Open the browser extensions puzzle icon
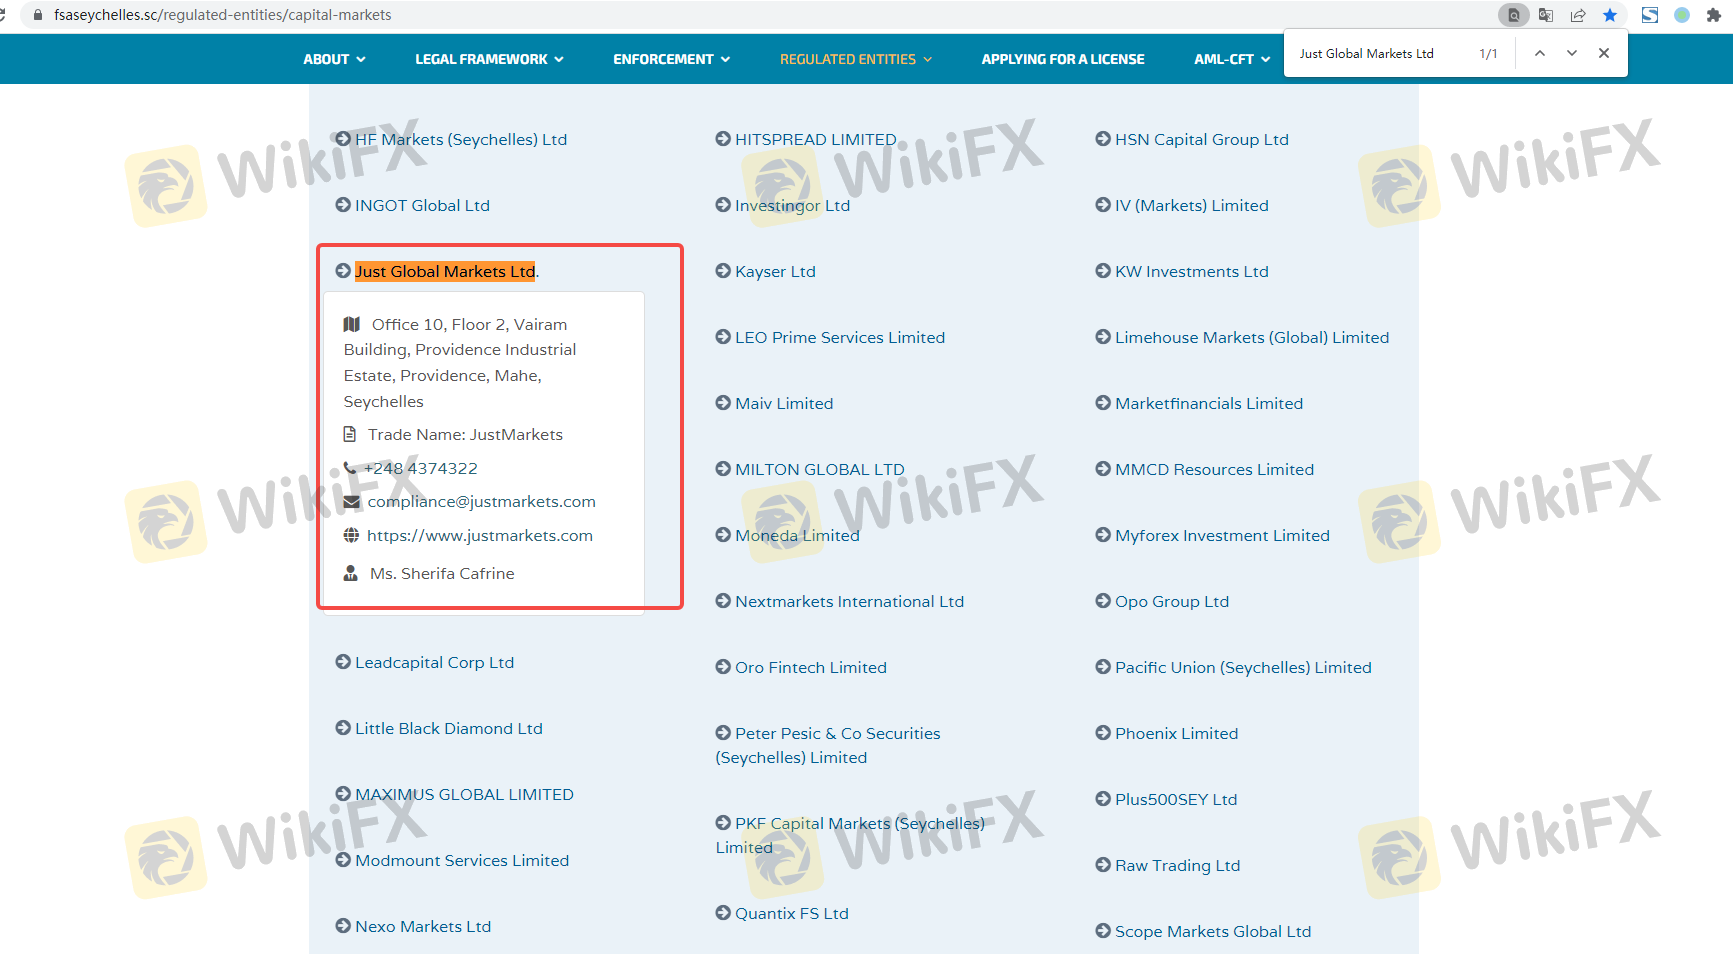Viewport: 1733px width, 954px height. [1714, 15]
